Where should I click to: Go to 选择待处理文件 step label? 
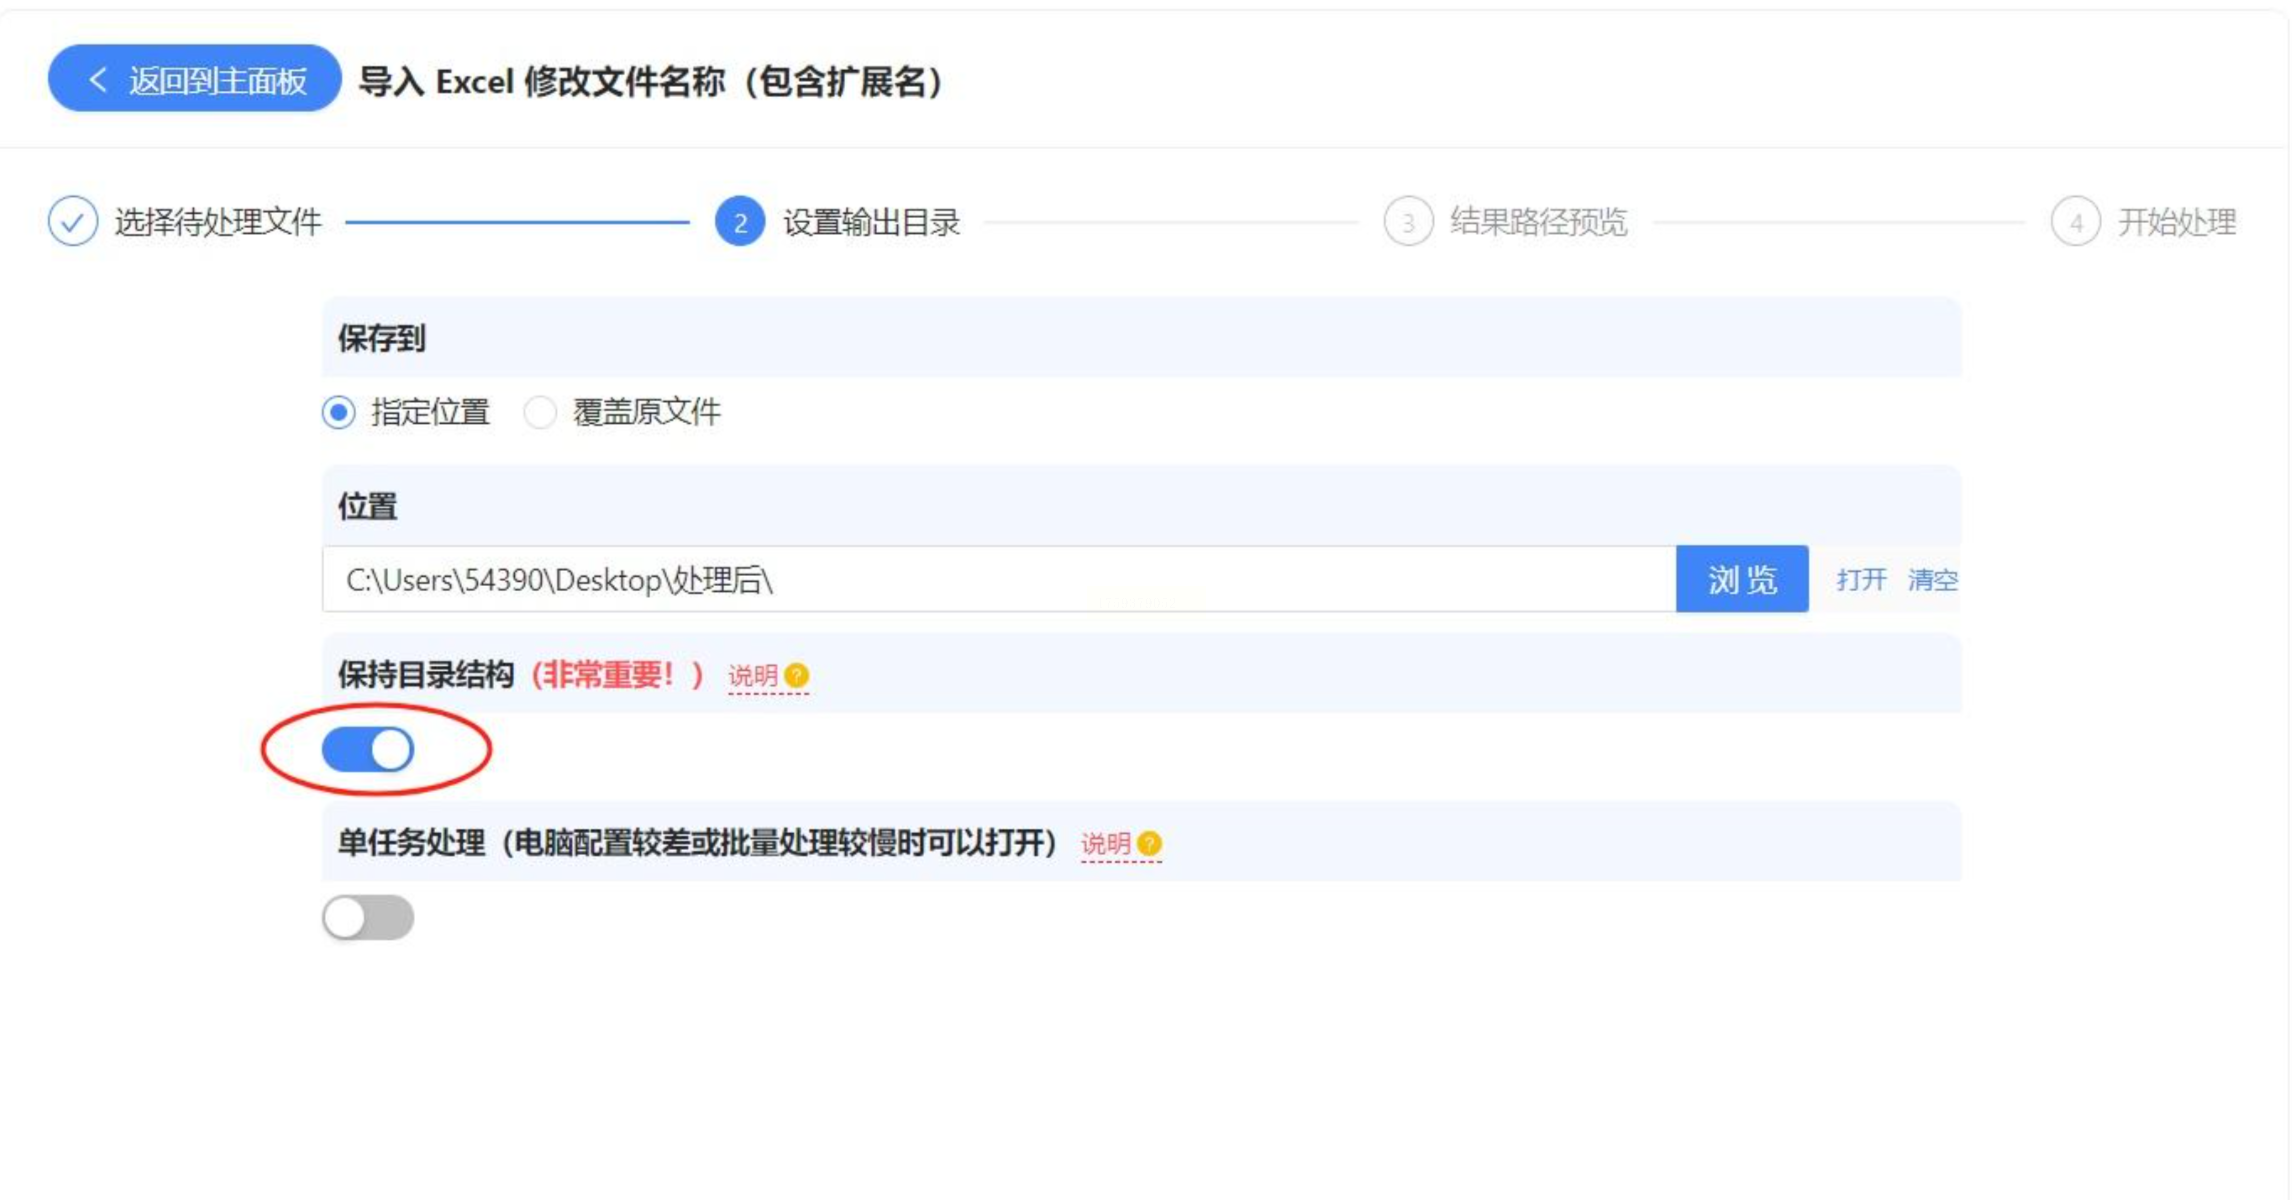[218, 221]
